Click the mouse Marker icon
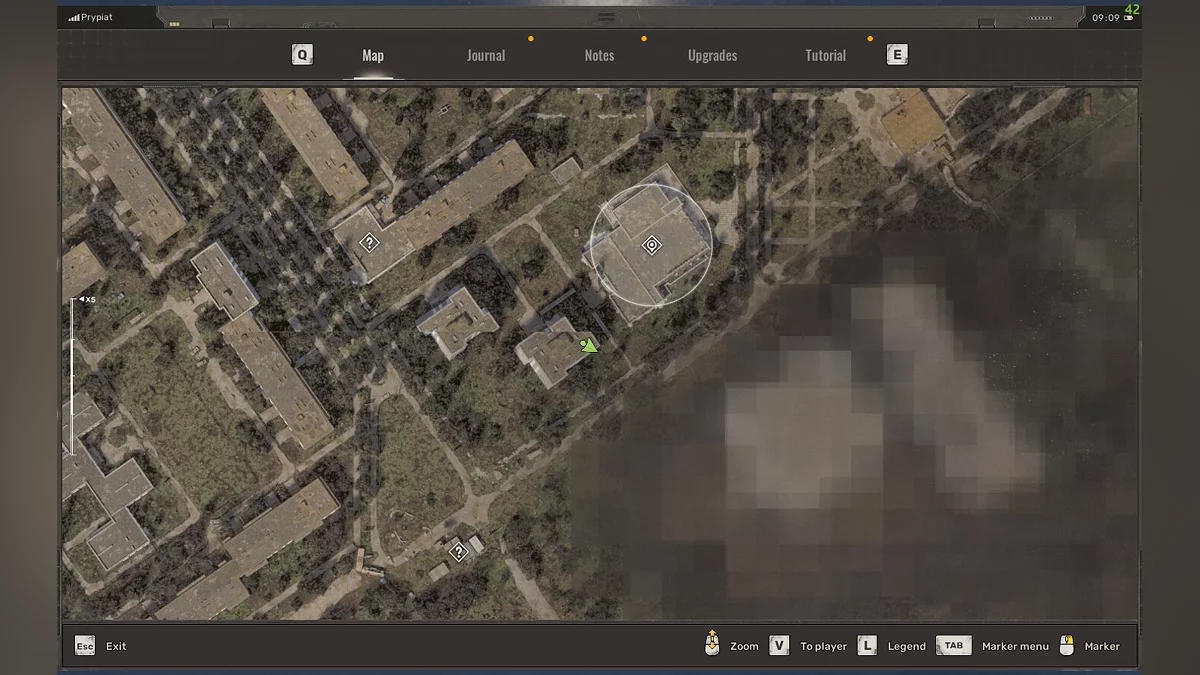 point(1067,646)
